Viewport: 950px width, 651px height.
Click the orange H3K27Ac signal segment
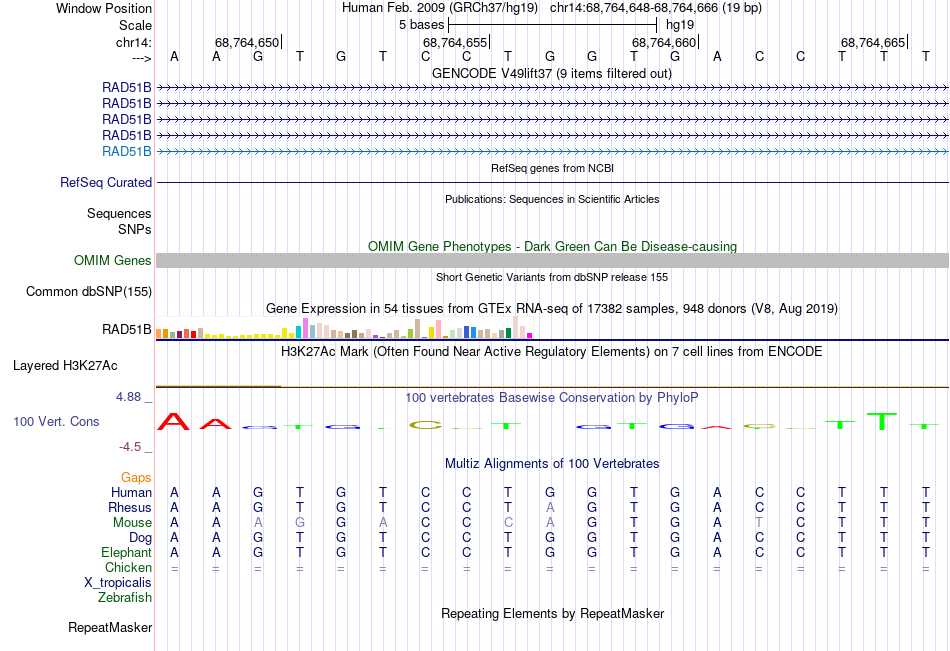coord(218,386)
